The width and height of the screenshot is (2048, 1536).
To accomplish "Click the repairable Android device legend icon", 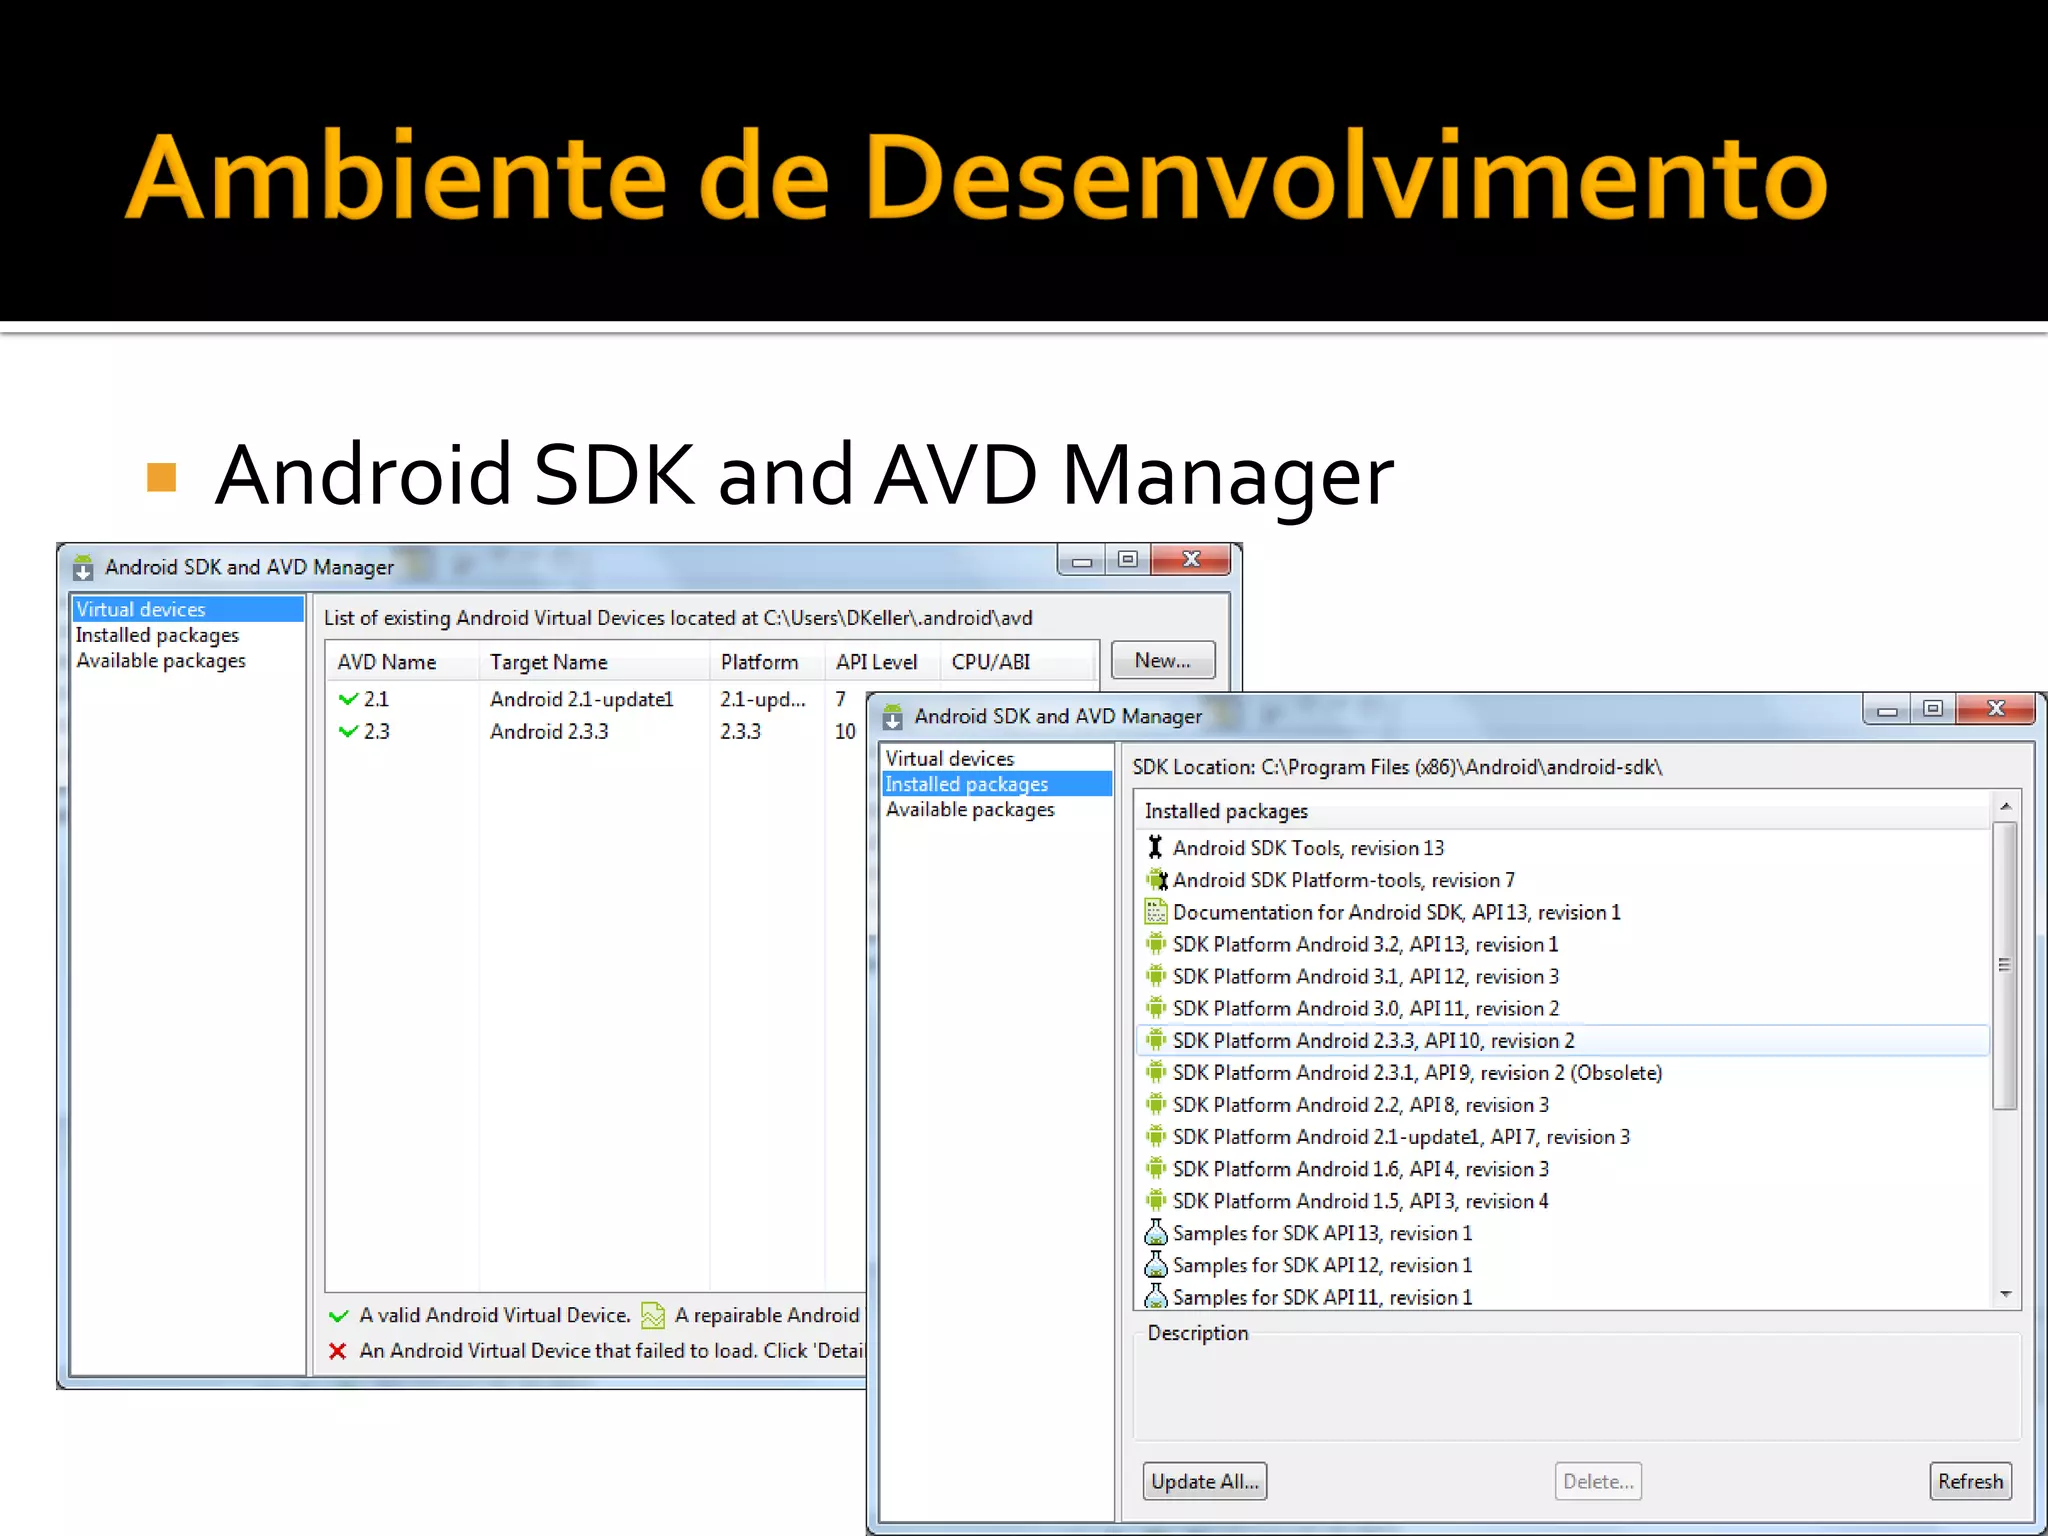I will 652,1315.
